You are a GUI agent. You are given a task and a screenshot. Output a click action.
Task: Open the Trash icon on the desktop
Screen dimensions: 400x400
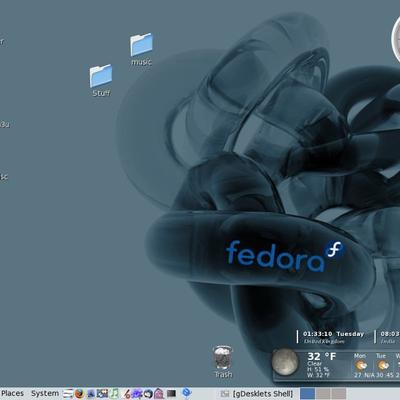(223, 362)
